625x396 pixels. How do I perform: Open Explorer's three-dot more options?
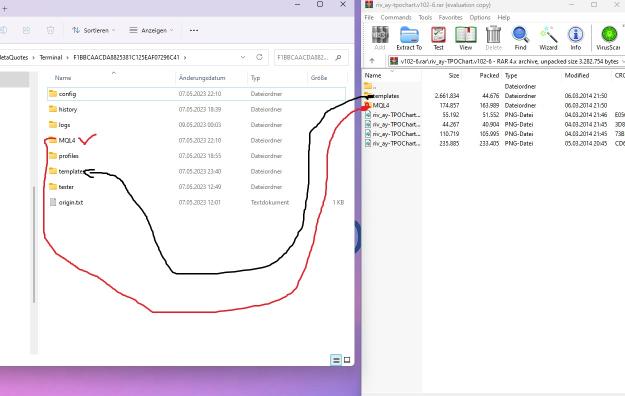pyautogui.click(x=194, y=30)
